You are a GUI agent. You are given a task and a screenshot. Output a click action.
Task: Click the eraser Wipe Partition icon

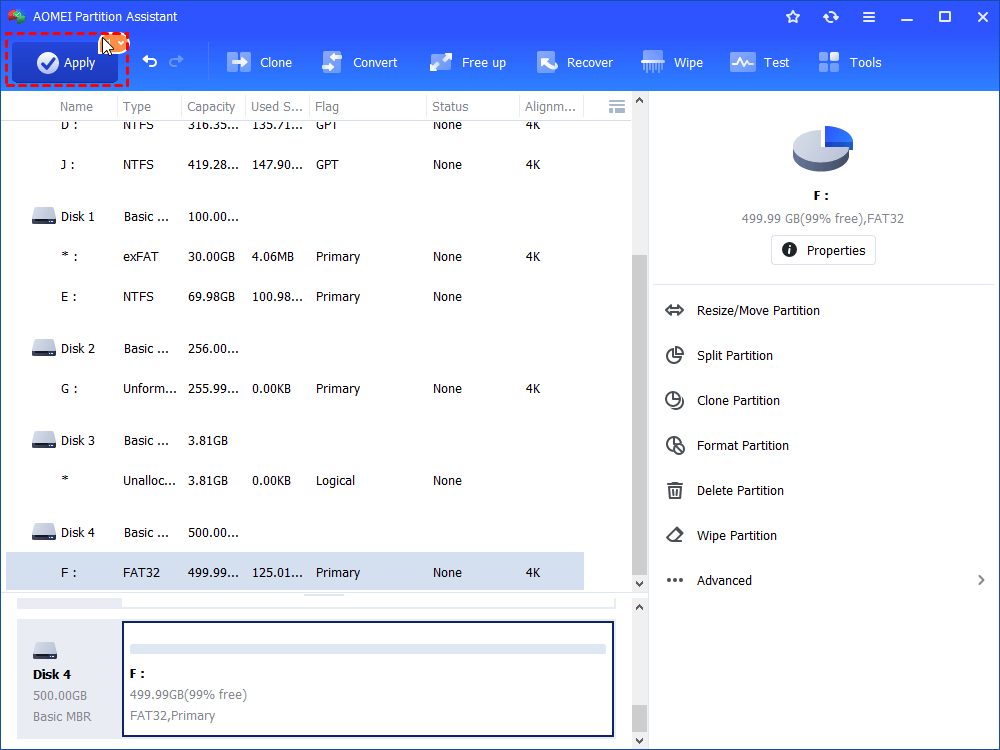[675, 535]
